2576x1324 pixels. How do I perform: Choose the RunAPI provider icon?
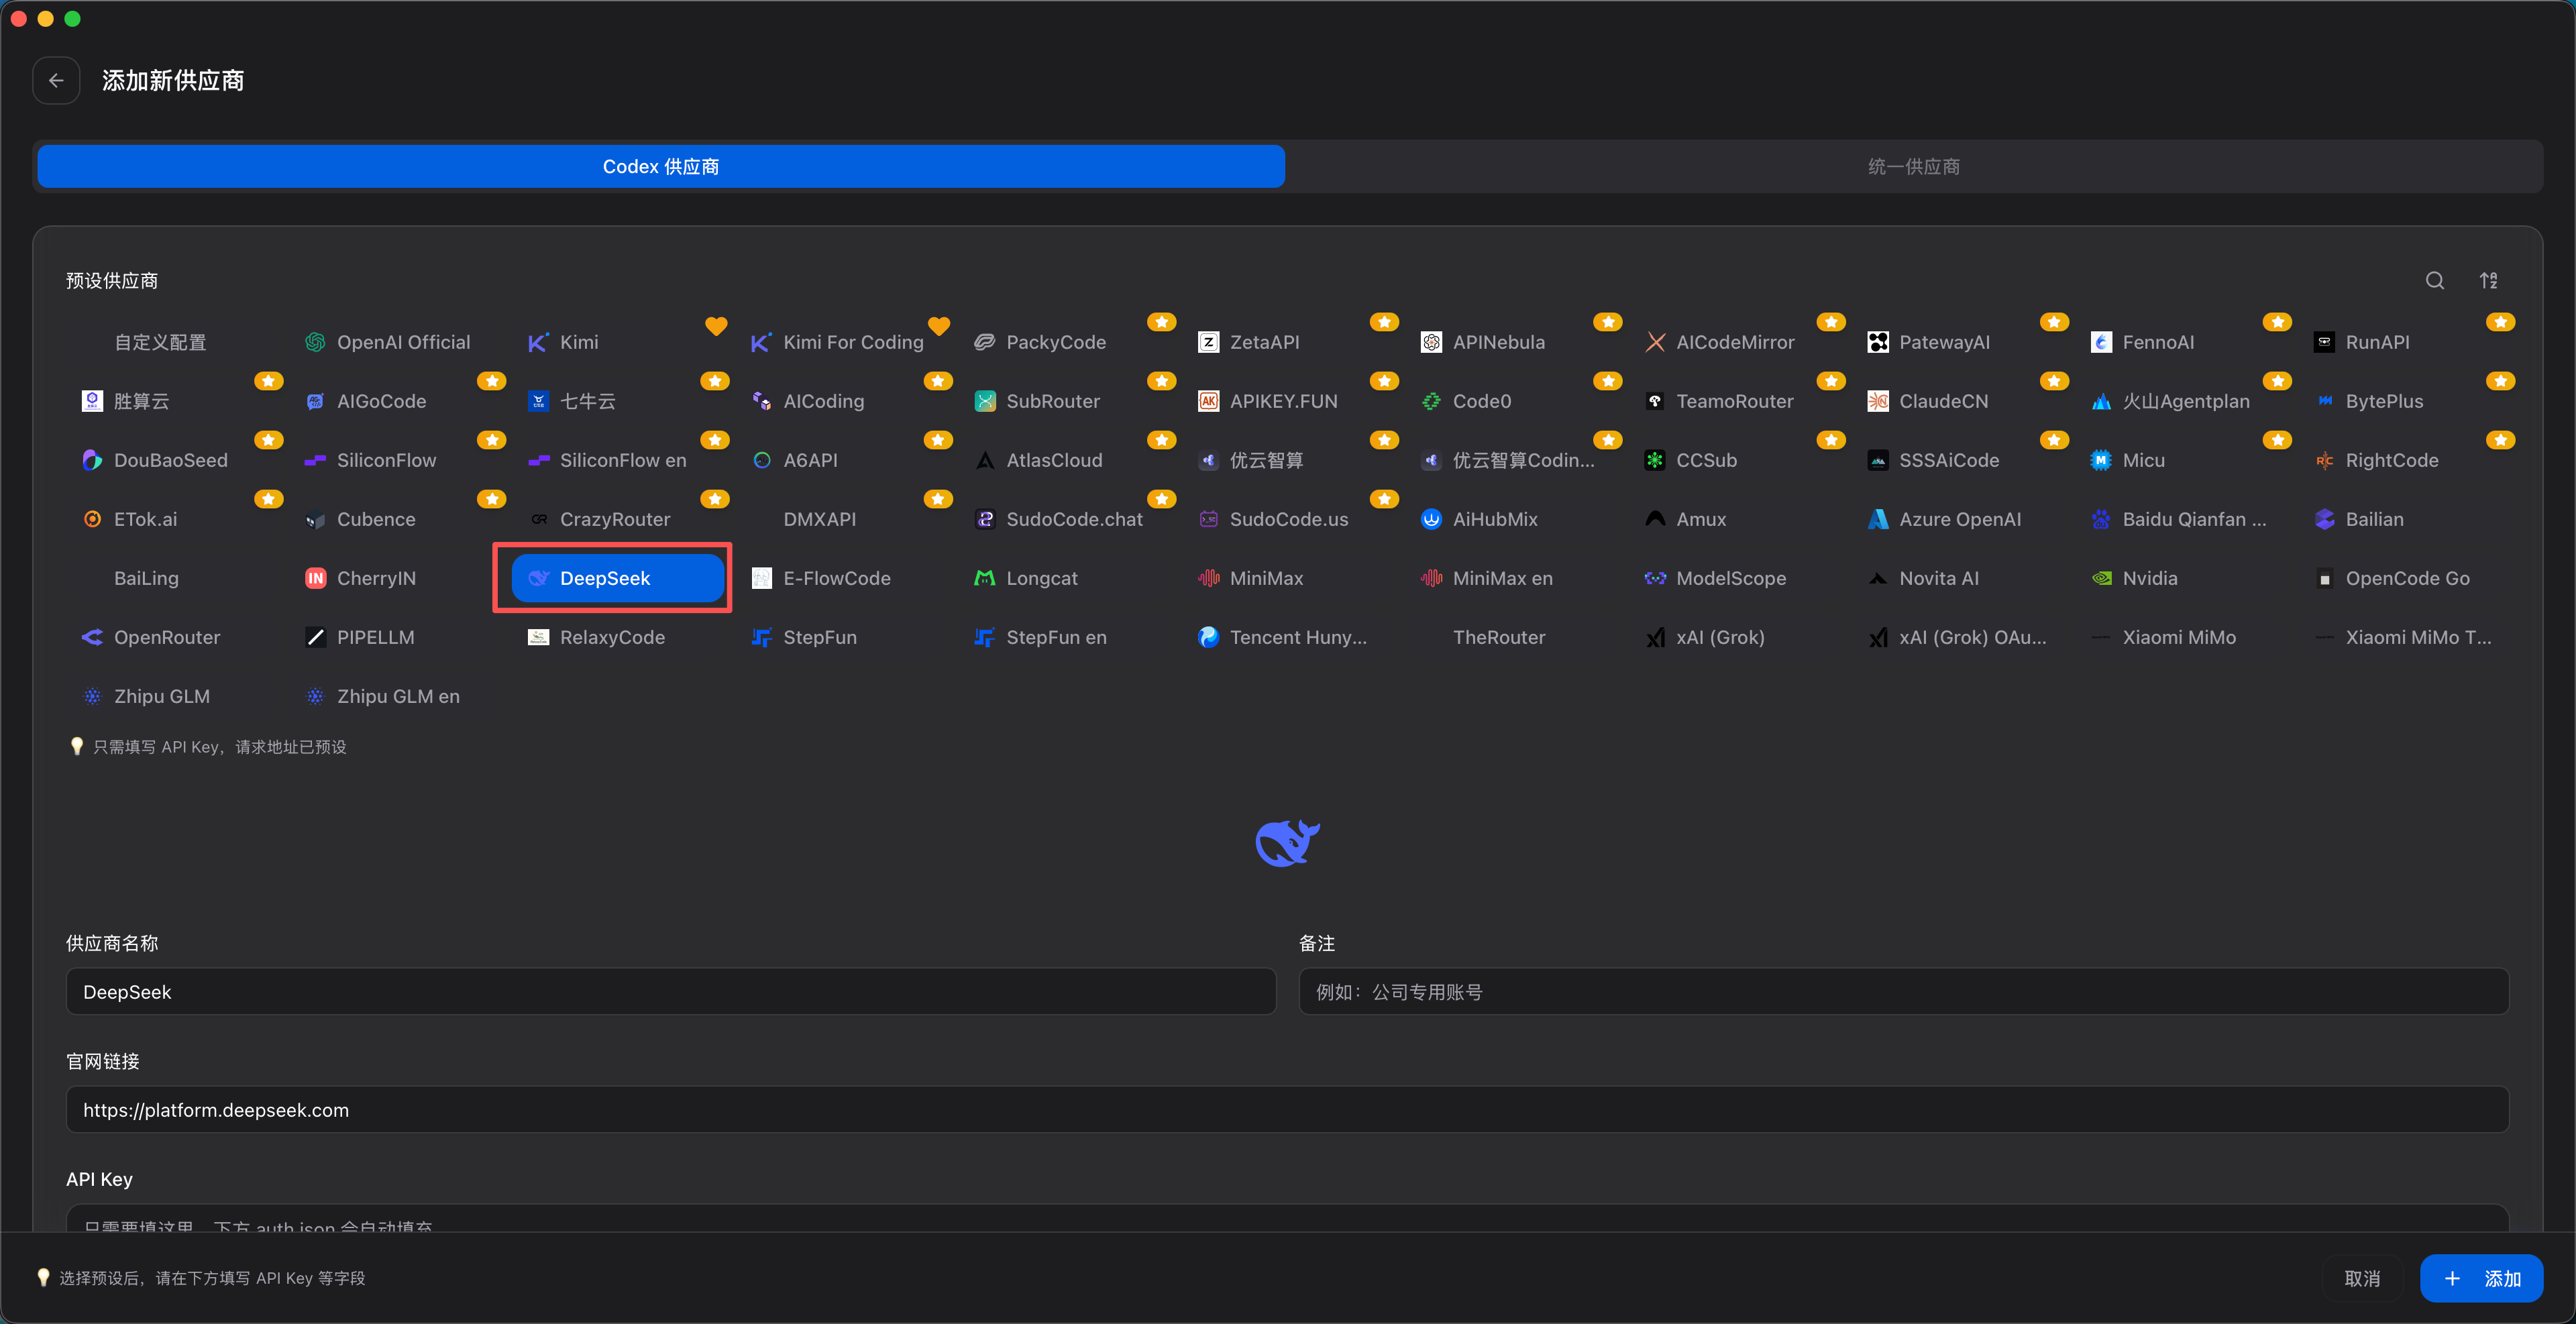[x=2324, y=342]
